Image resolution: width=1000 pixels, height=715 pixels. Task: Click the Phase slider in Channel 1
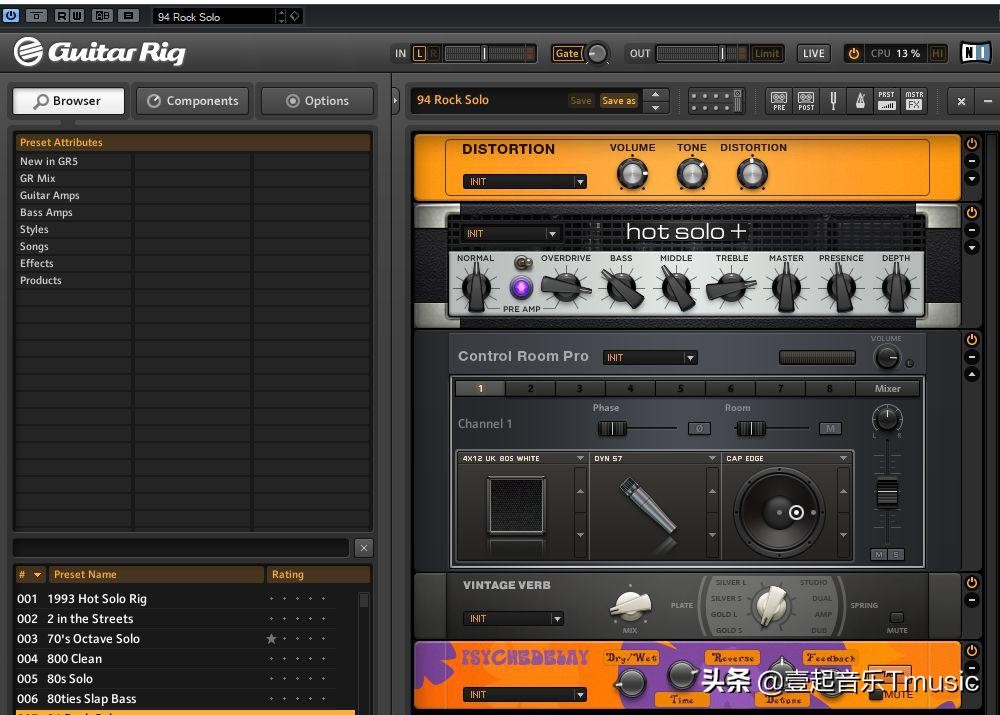(612, 429)
